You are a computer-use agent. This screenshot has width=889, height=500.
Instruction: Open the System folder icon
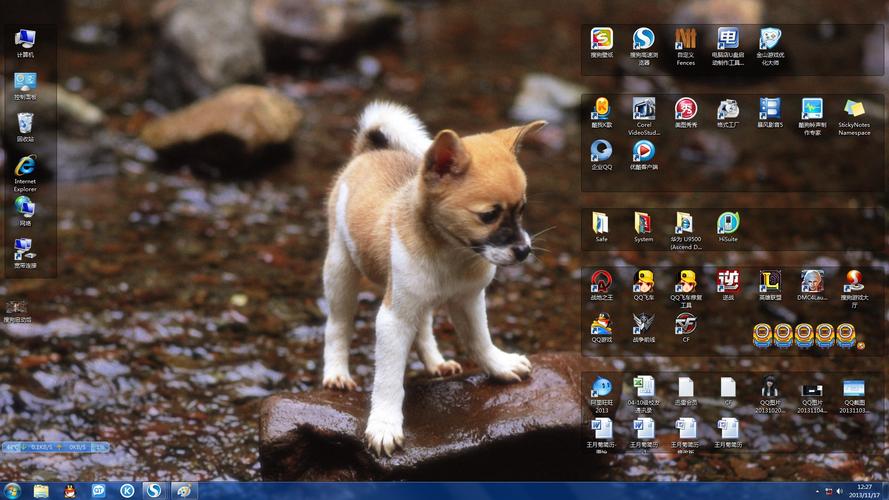644,223
